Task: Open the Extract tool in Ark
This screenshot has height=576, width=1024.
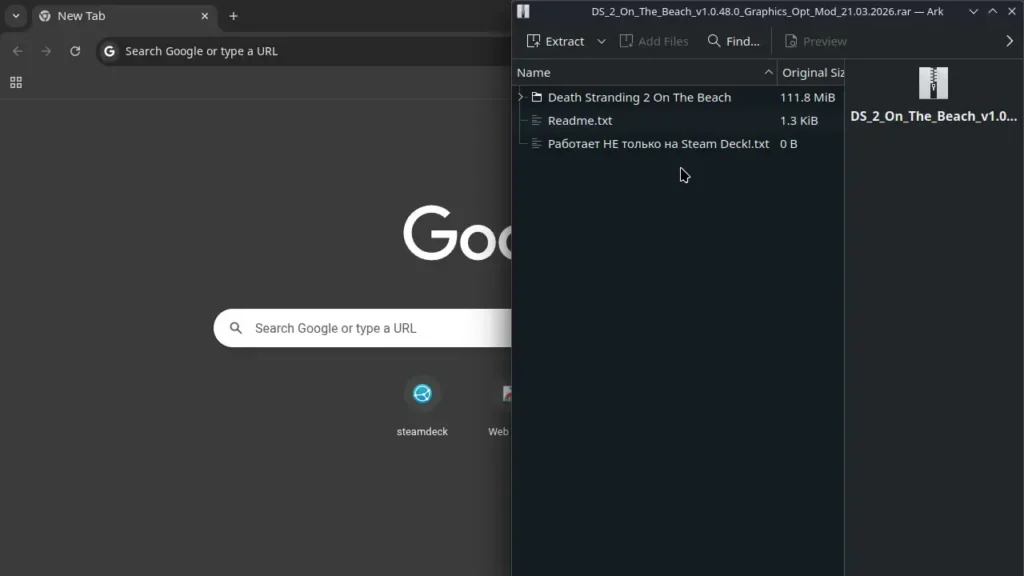Action: (x=558, y=41)
